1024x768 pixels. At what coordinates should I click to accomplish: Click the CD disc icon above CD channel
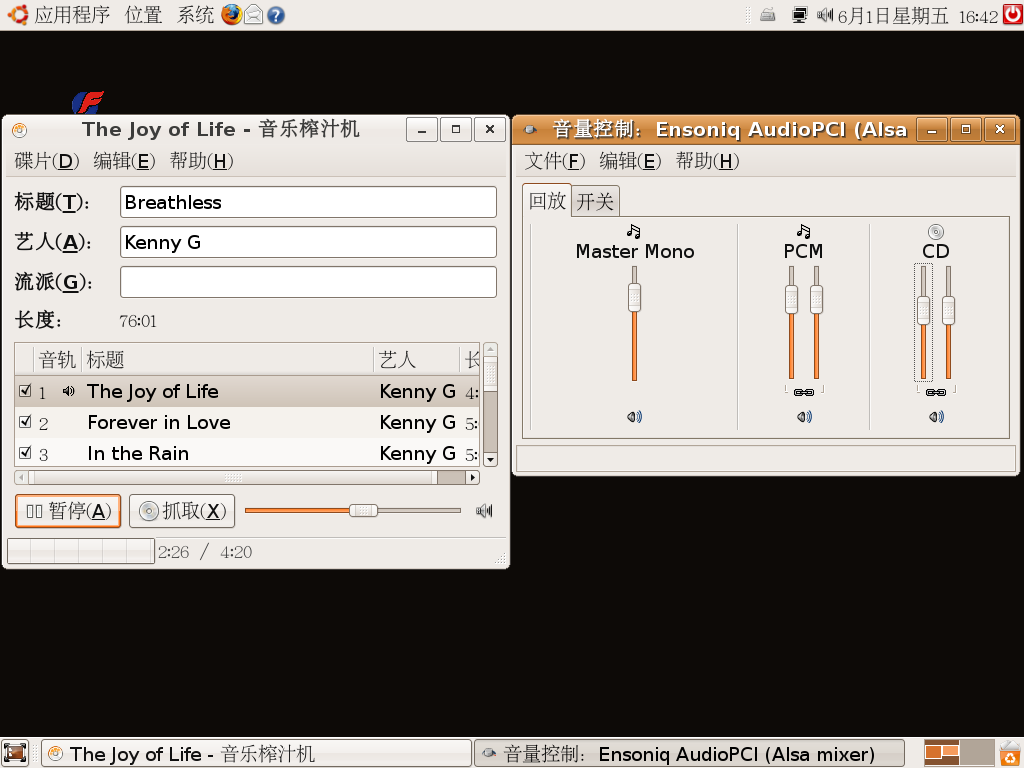936,231
